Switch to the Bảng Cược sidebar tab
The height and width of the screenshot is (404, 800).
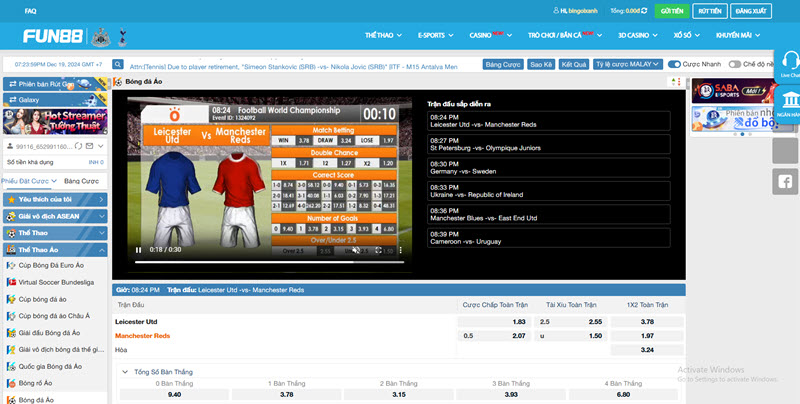82,181
